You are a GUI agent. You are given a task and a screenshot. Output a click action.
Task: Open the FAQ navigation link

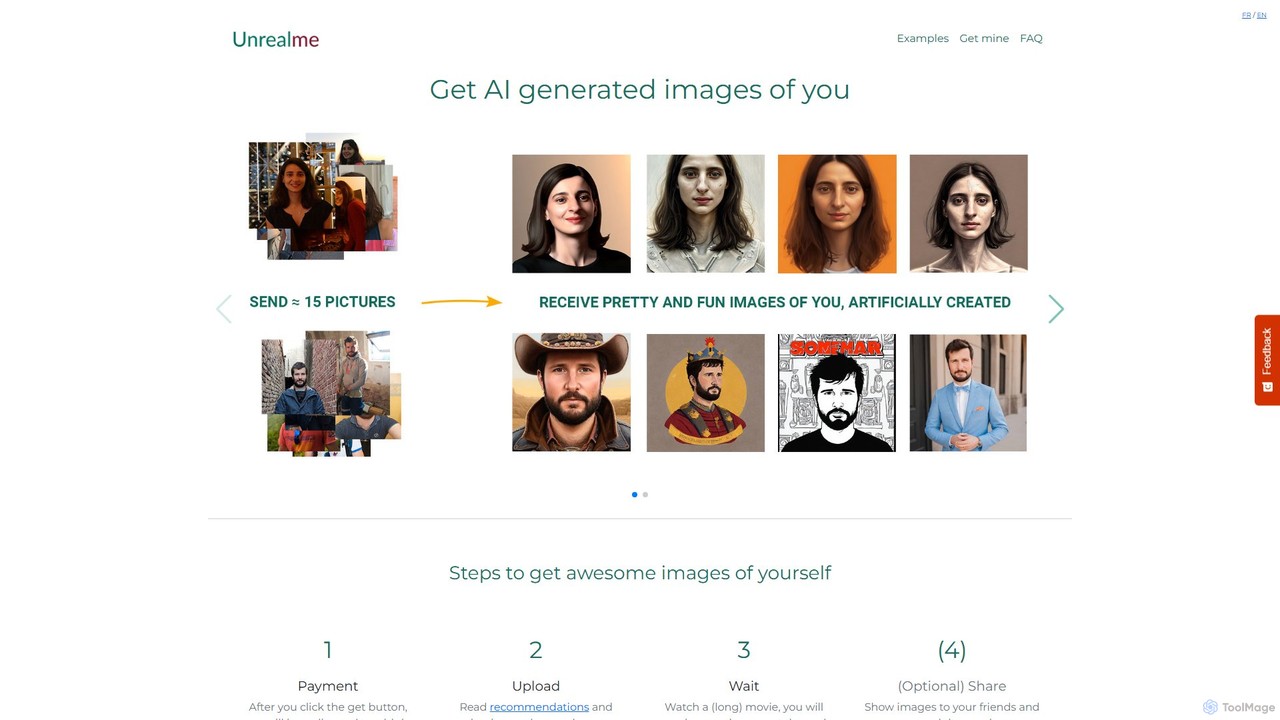[1031, 38]
